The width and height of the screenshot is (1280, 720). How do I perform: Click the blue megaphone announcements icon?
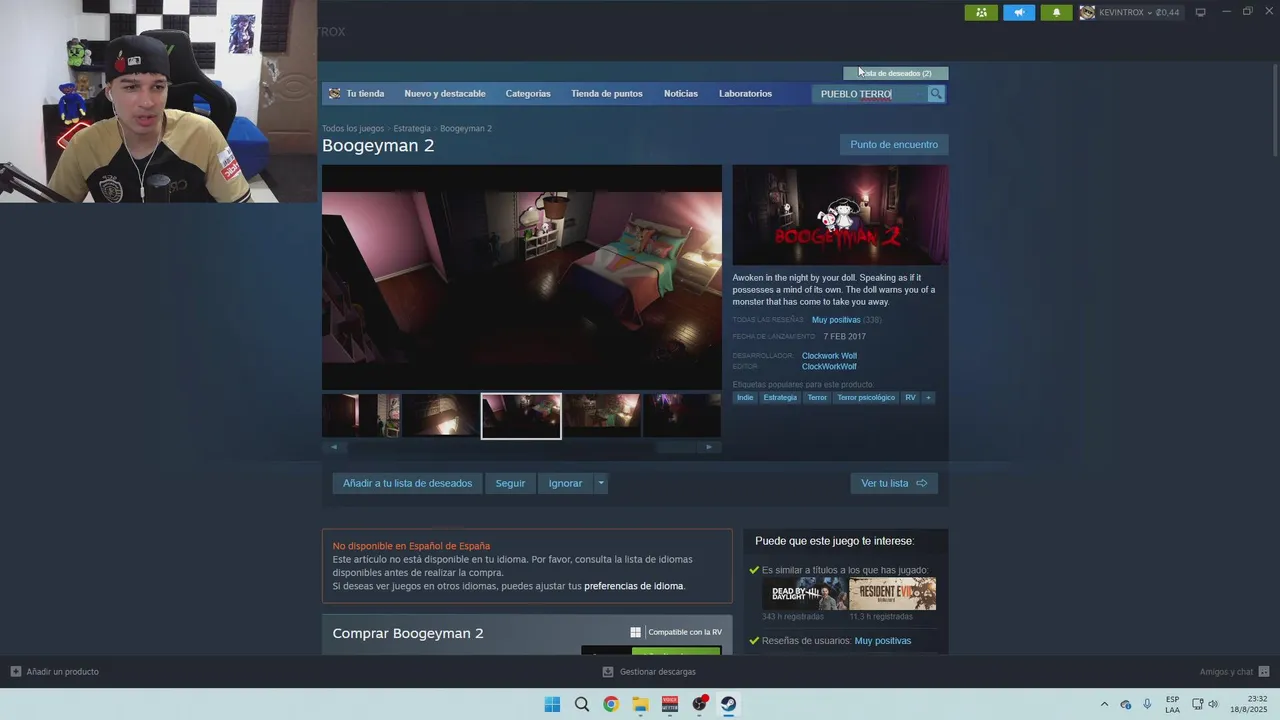1019,12
